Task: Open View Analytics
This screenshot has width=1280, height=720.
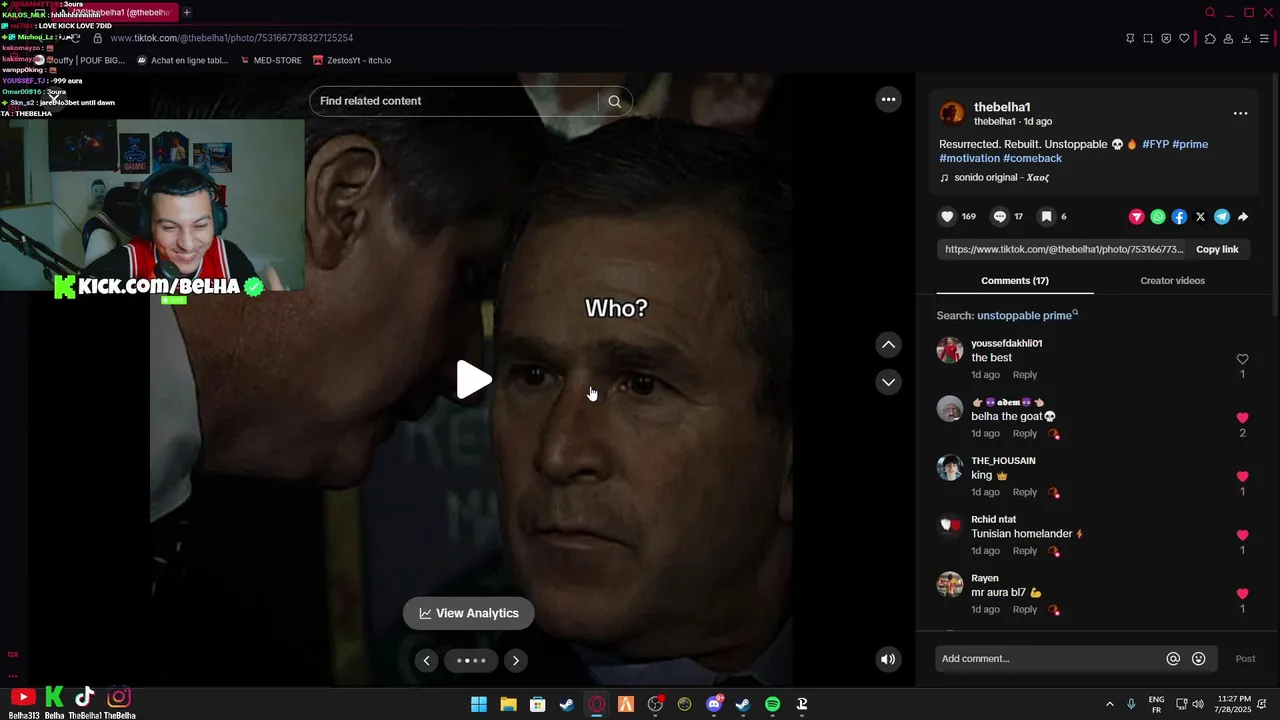Action: (x=469, y=613)
